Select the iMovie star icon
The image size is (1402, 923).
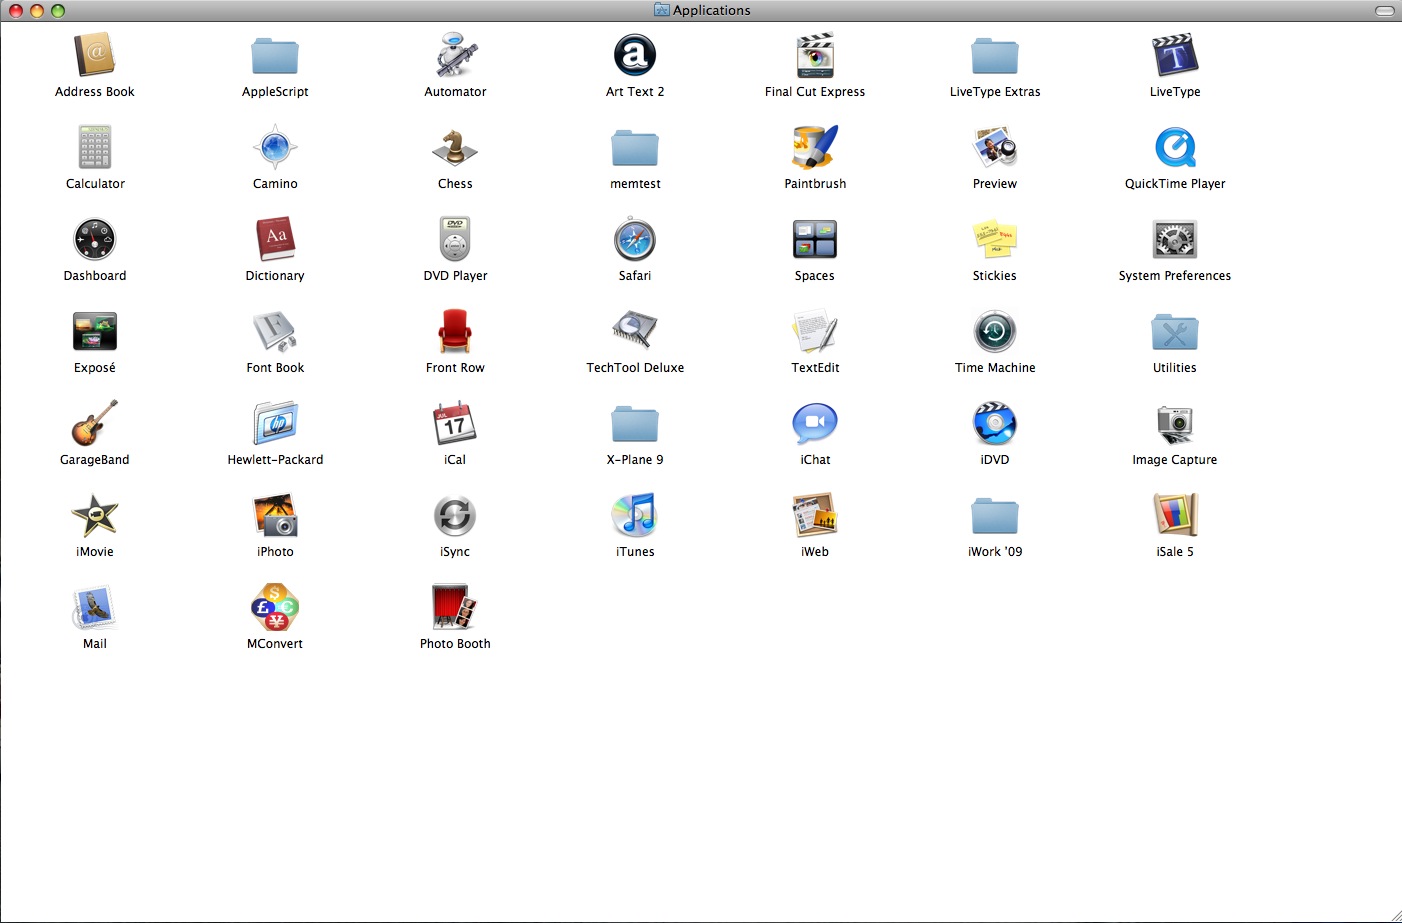pos(95,515)
